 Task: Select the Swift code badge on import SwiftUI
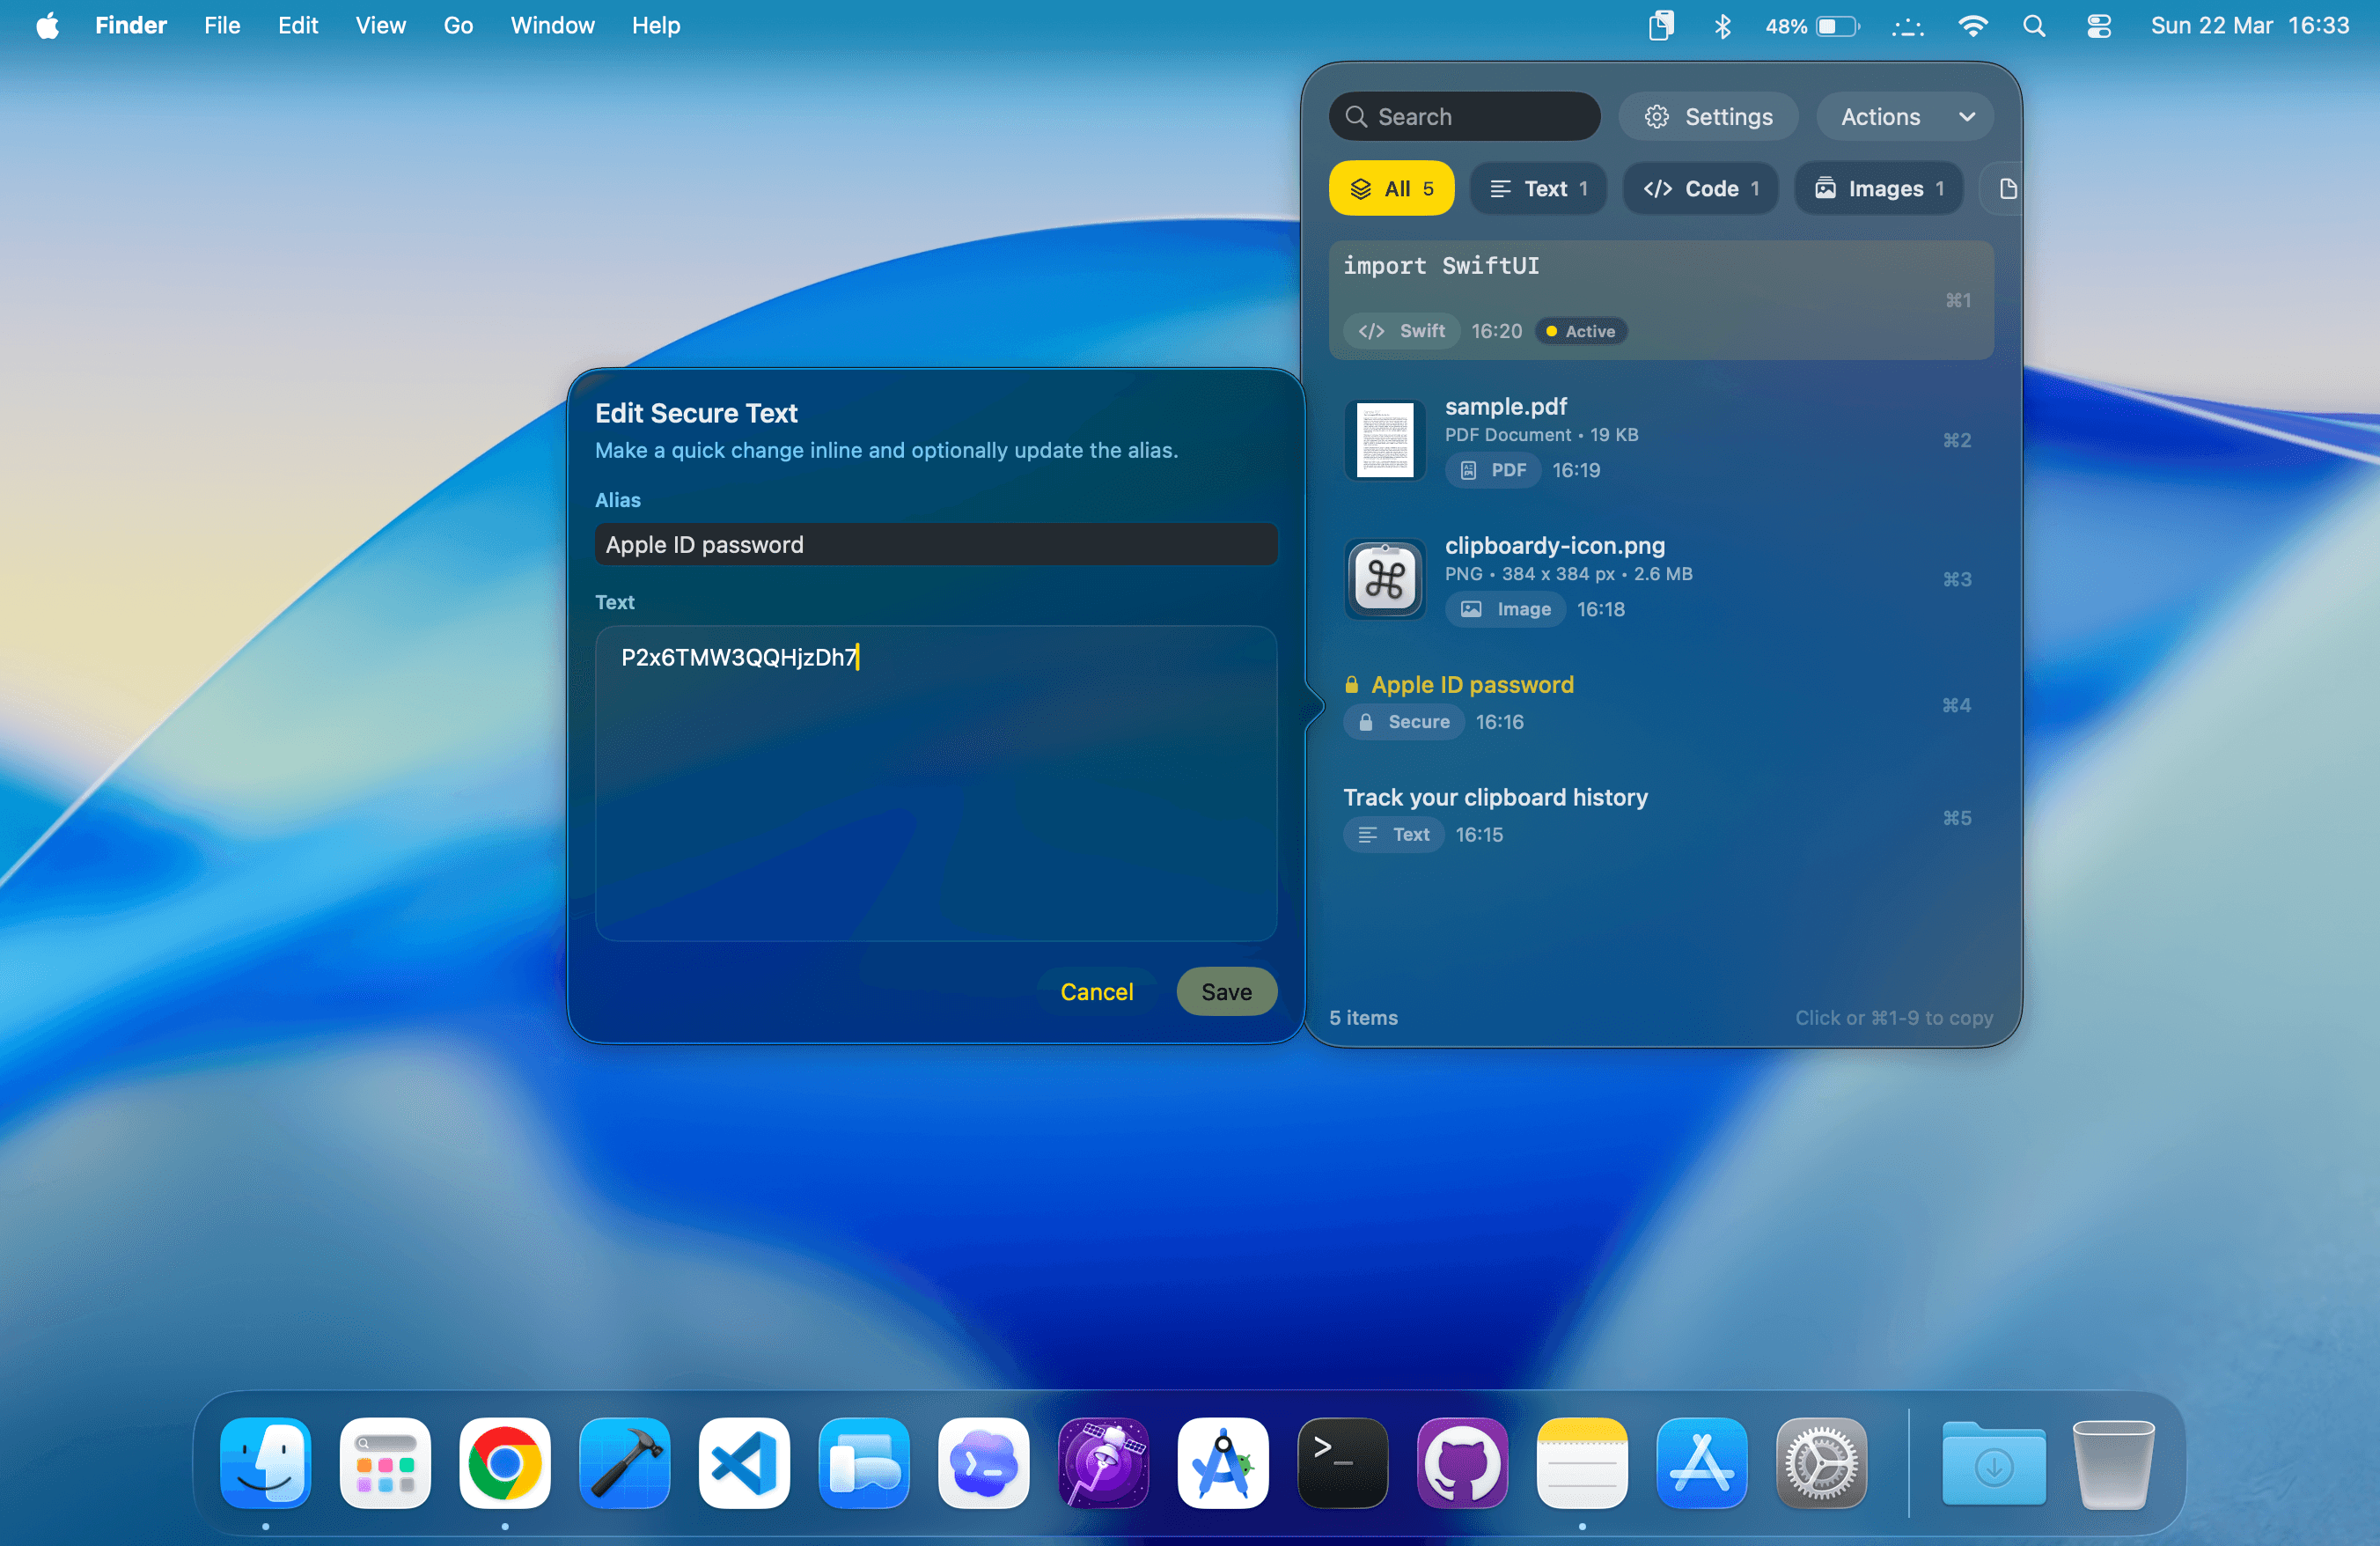(x=1400, y=331)
